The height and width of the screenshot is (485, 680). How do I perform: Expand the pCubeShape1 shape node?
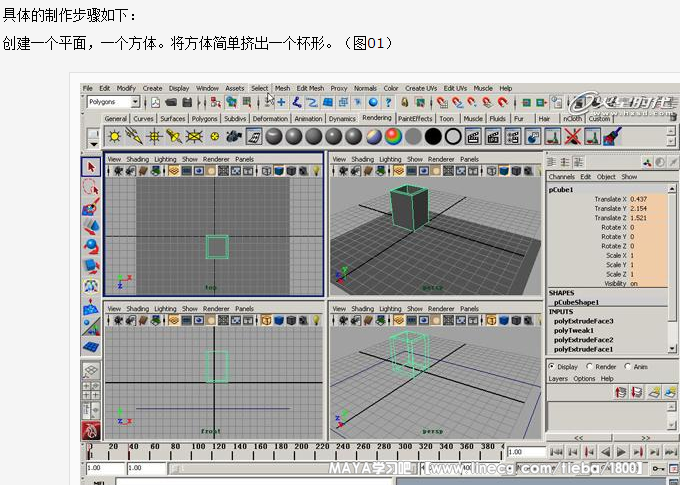(576, 302)
